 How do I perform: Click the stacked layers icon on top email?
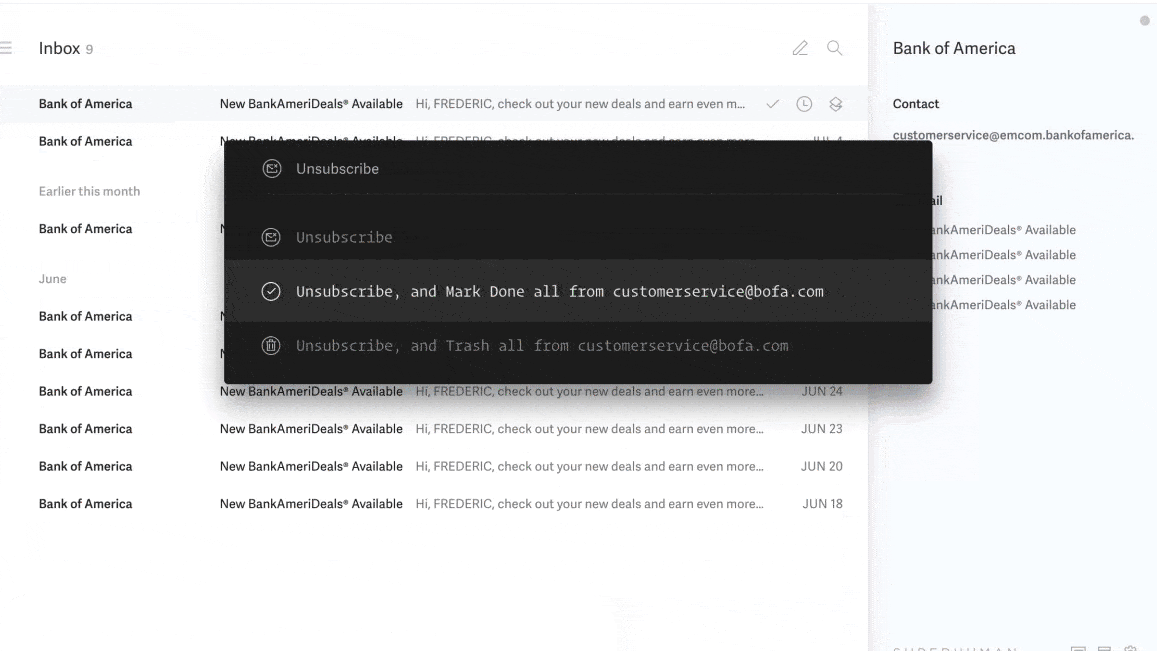pyautogui.click(x=836, y=104)
